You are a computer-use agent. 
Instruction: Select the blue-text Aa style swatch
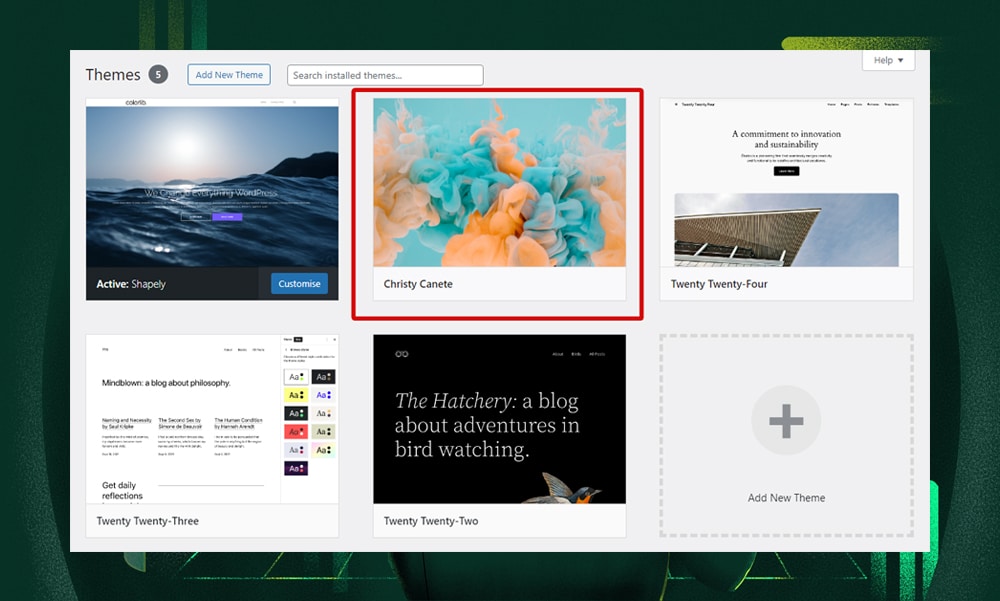click(323, 395)
